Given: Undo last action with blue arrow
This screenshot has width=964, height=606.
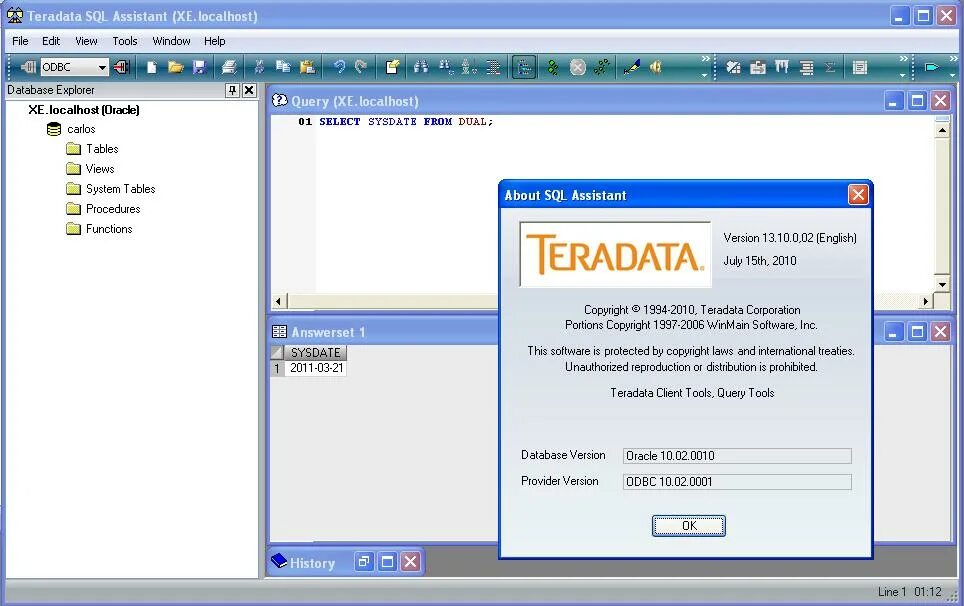Looking at the screenshot, I should pos(339,67).
